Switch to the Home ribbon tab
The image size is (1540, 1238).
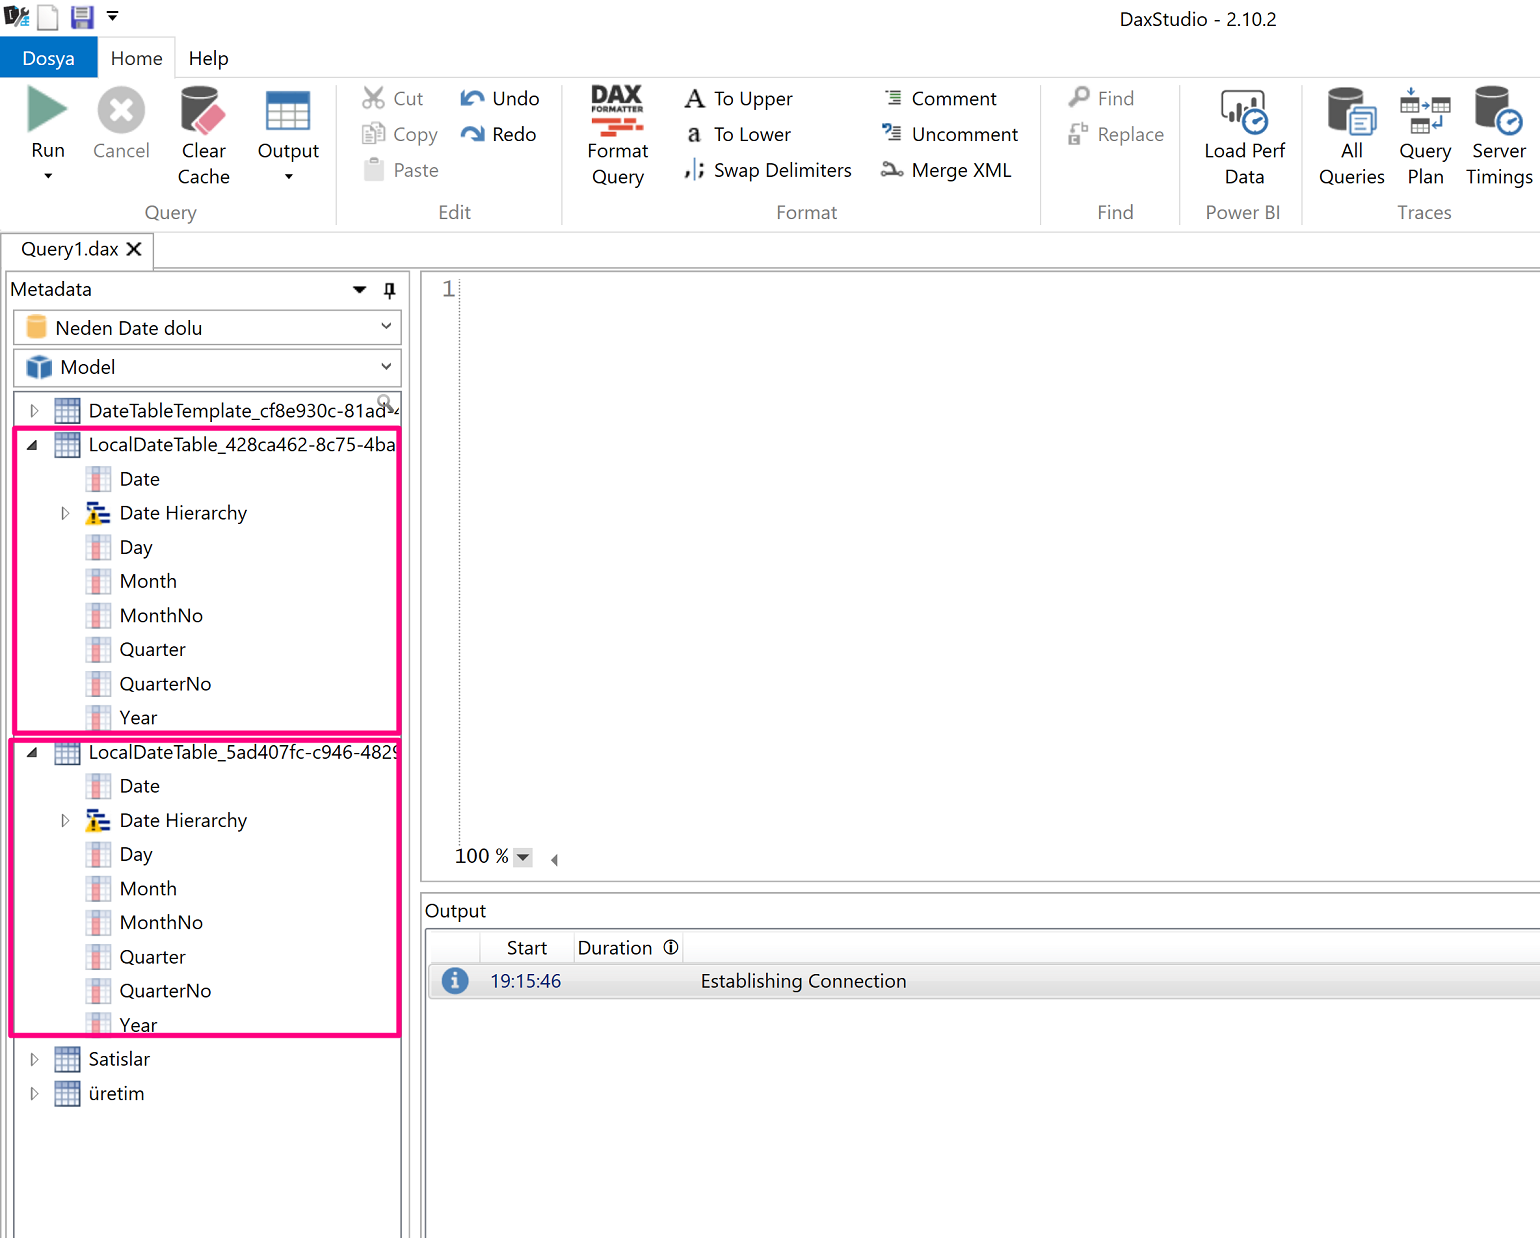(136, 58)
